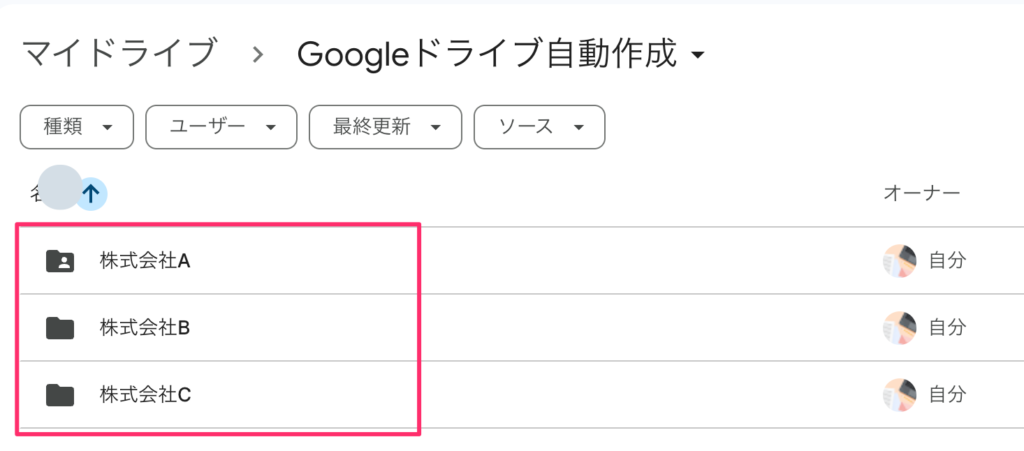Open the 種類 filter dropdown

76,127
